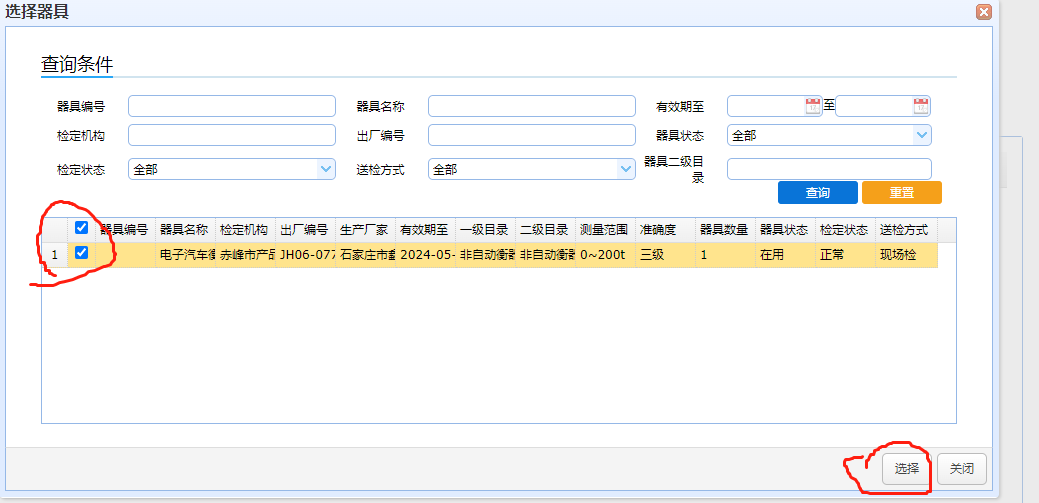Click the JH06-077 serial cell
This screenshot has width=1039, height=503.
305,254
